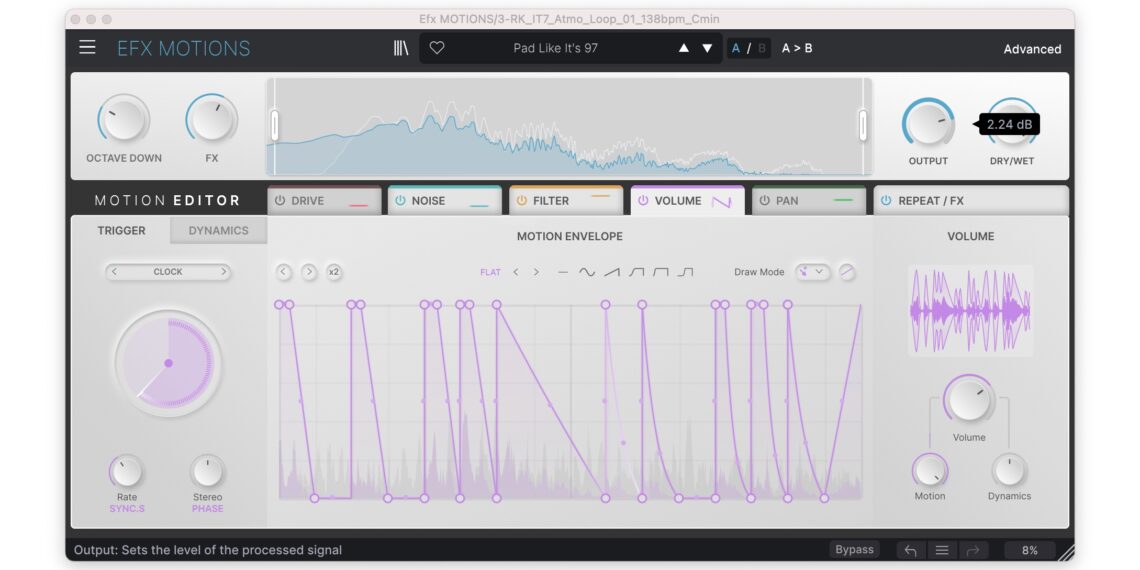Open the hamburger main menu
The image size is (1140, 570).
pos(87,48)
